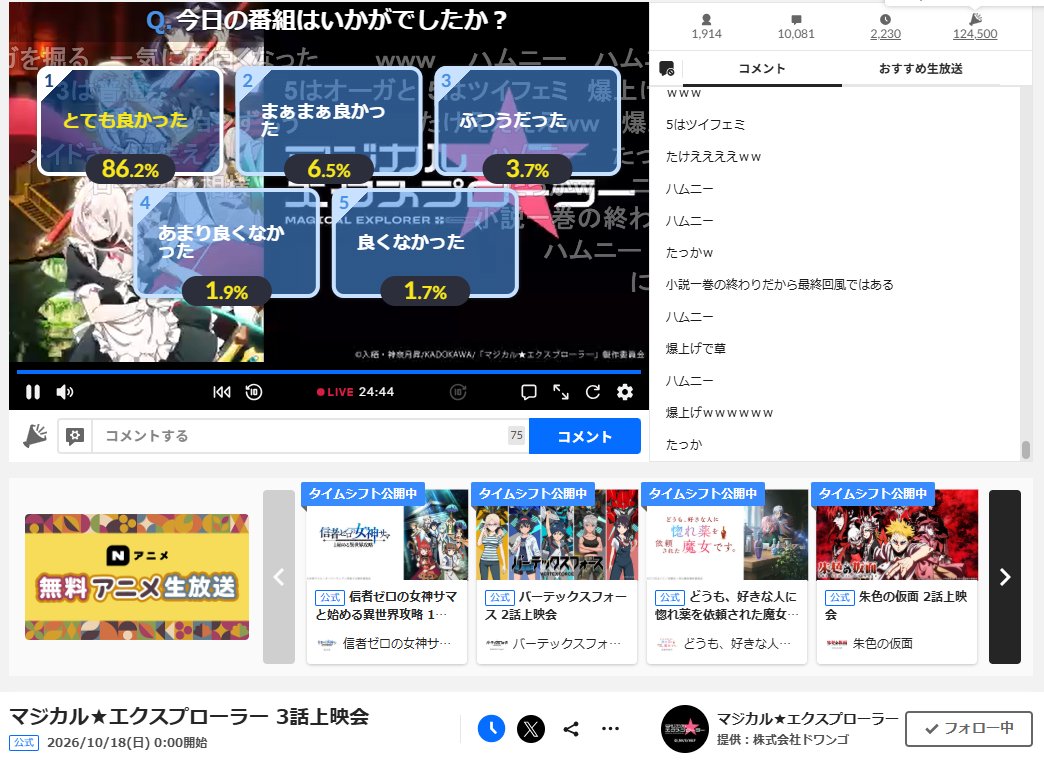Select poll answer あまり良くなかった
The width and height of the screenshot is (1044, 766).
point(227,243)
